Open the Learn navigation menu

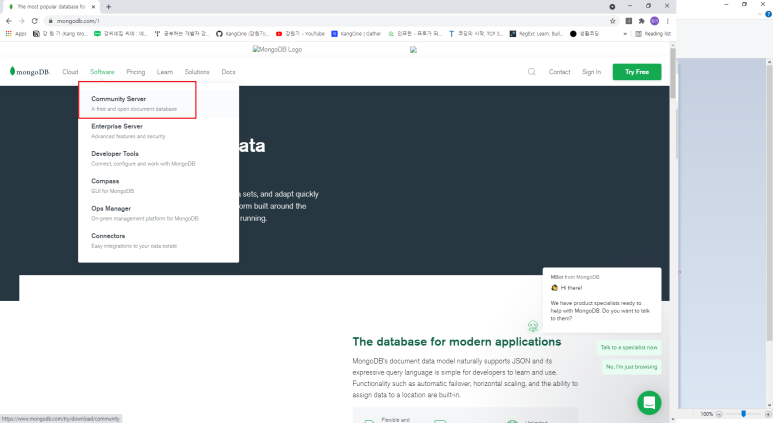pyautogui.click(x=165, y=71)
